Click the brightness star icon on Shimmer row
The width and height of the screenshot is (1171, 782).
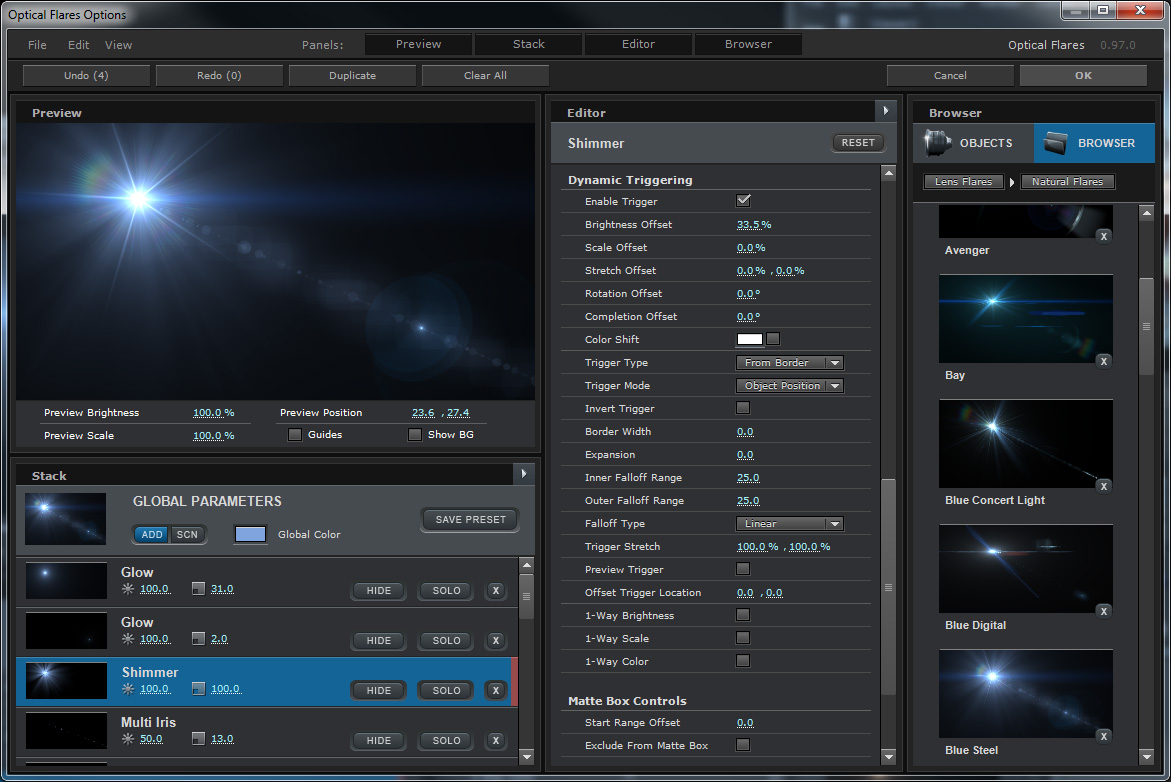tap(128, 689)
